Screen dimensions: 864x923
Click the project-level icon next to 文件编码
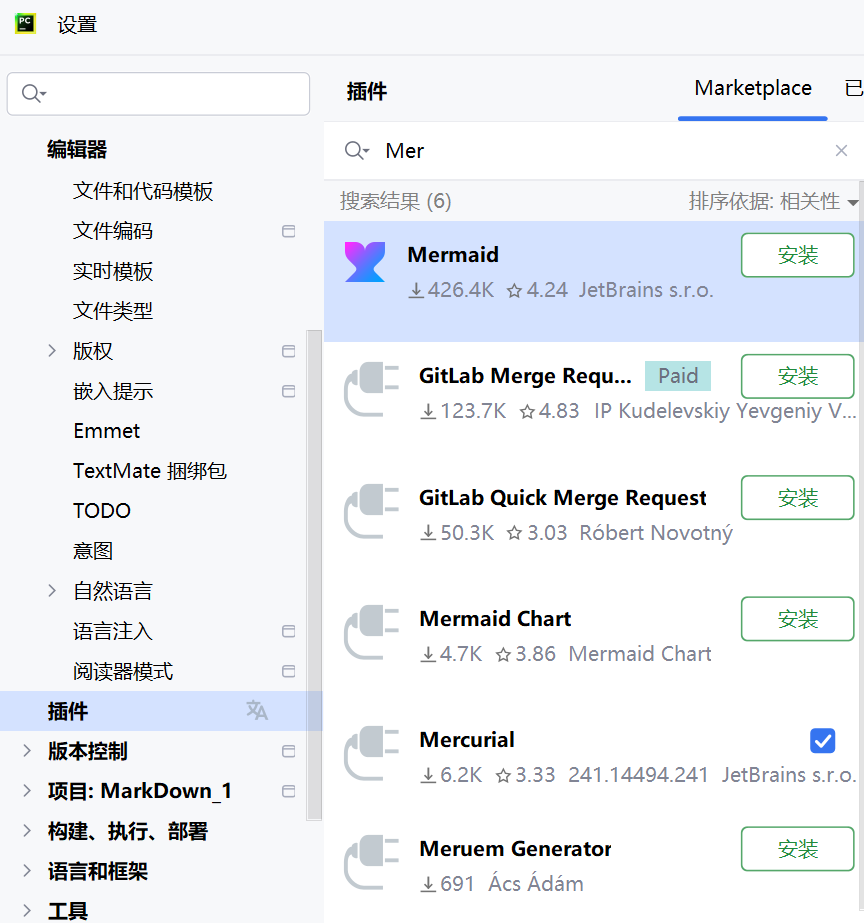coord(288,231)
